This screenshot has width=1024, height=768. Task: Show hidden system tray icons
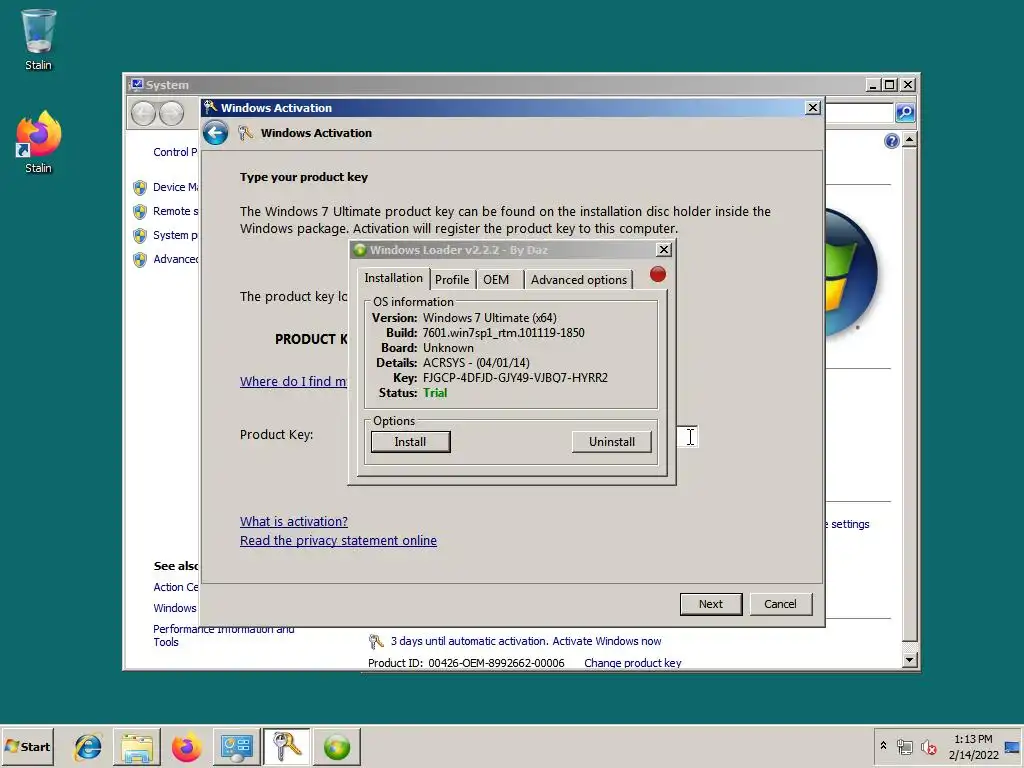click(x=884, y=745)
